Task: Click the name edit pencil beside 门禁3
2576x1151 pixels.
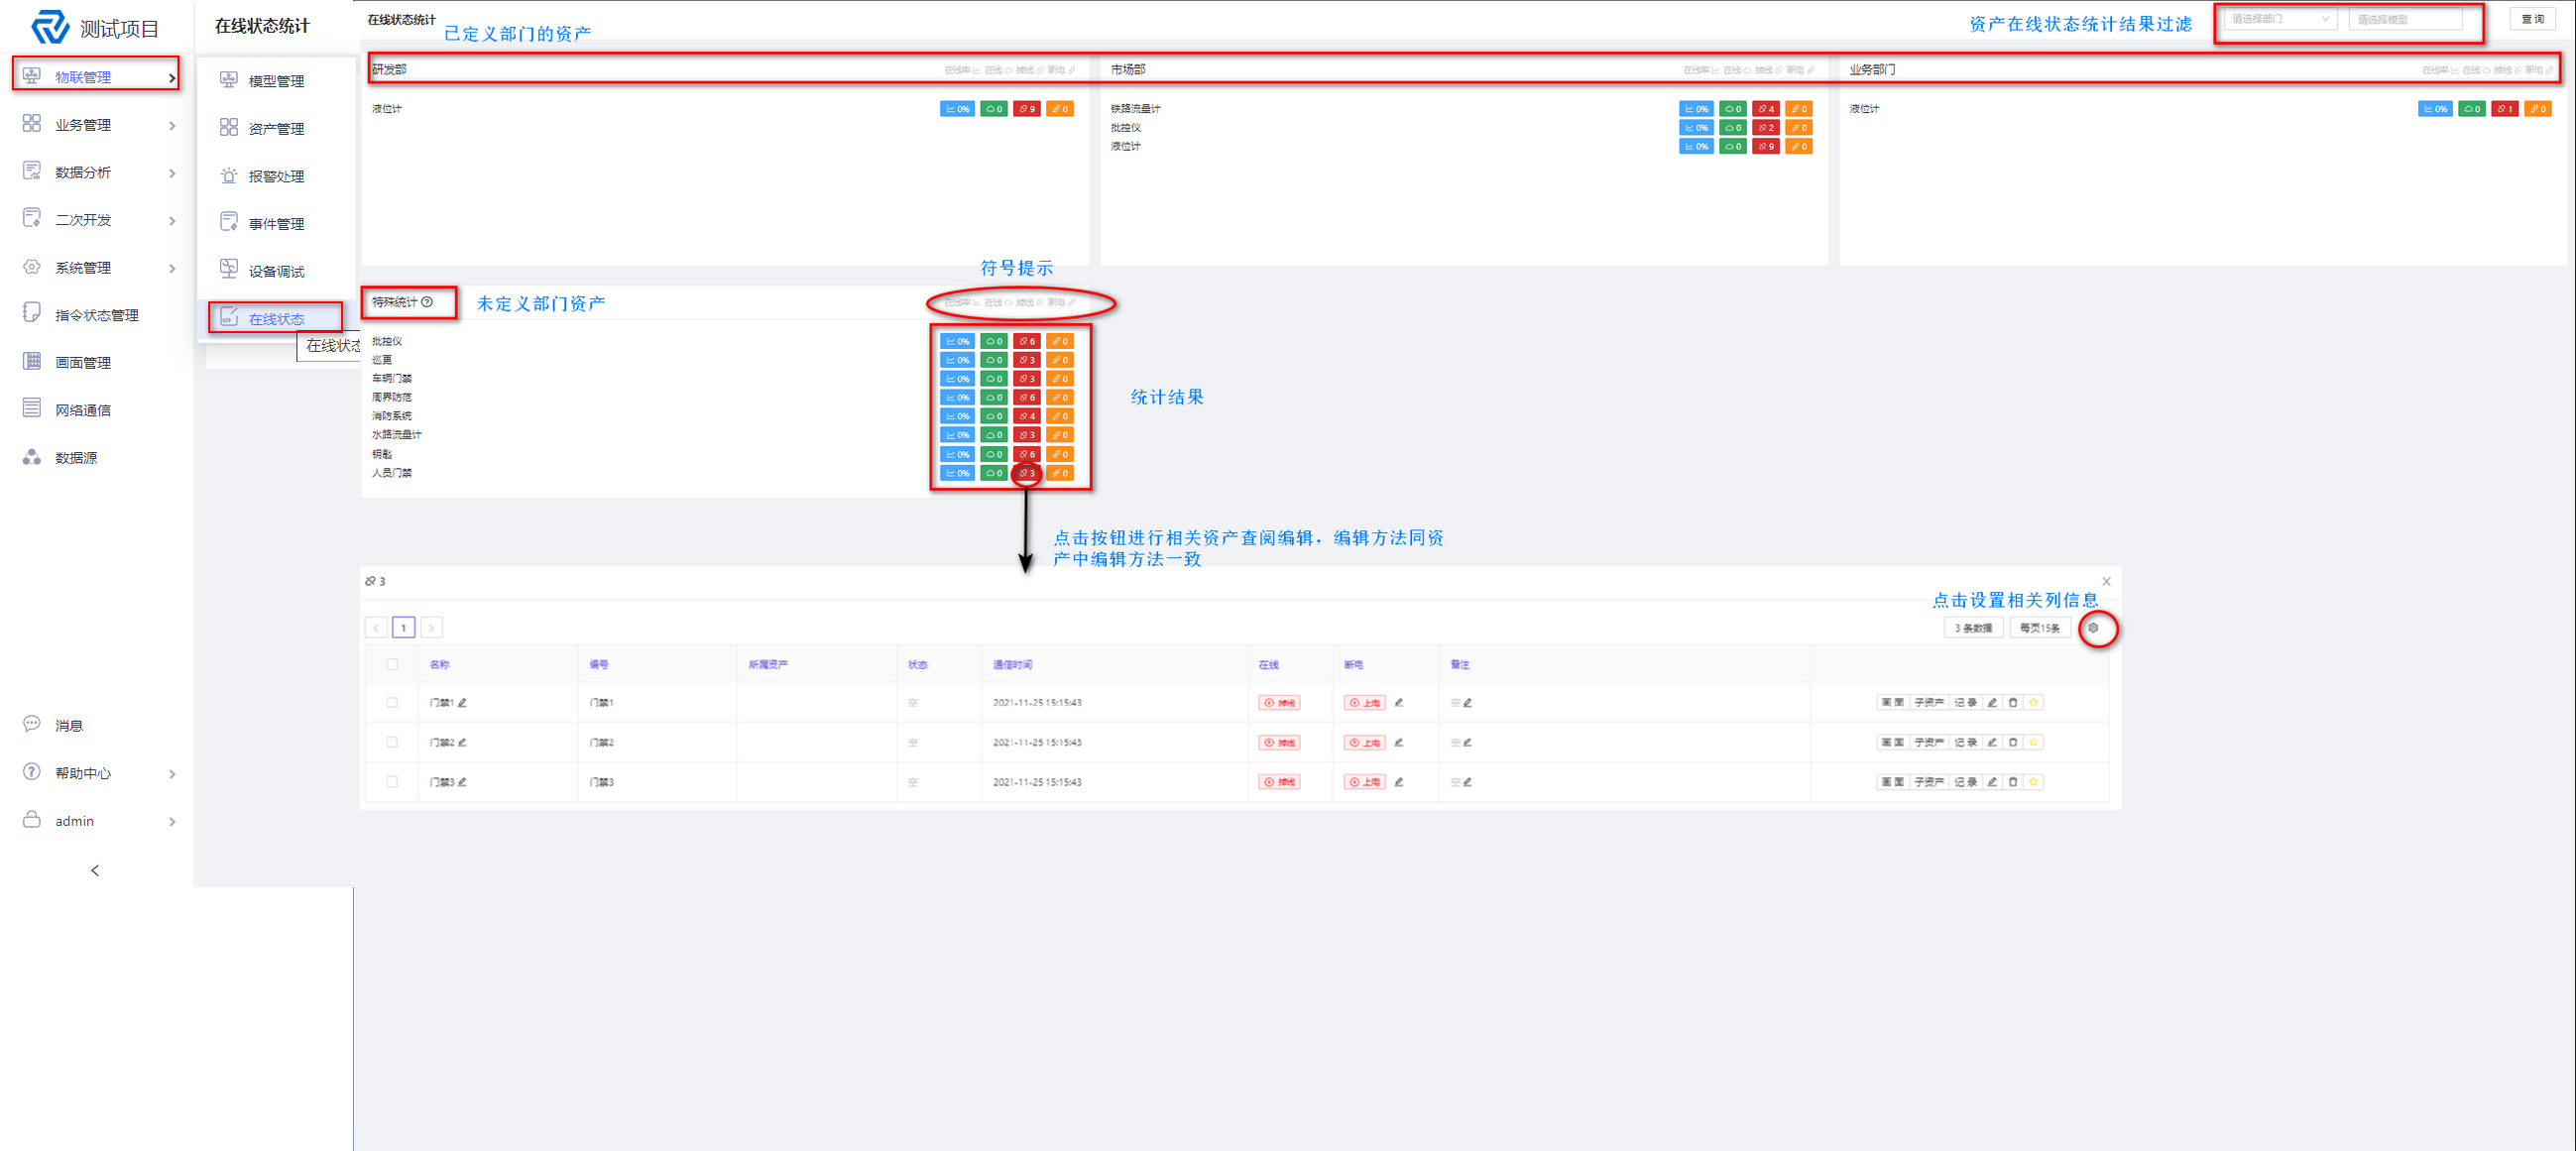Action: [462, 782]
